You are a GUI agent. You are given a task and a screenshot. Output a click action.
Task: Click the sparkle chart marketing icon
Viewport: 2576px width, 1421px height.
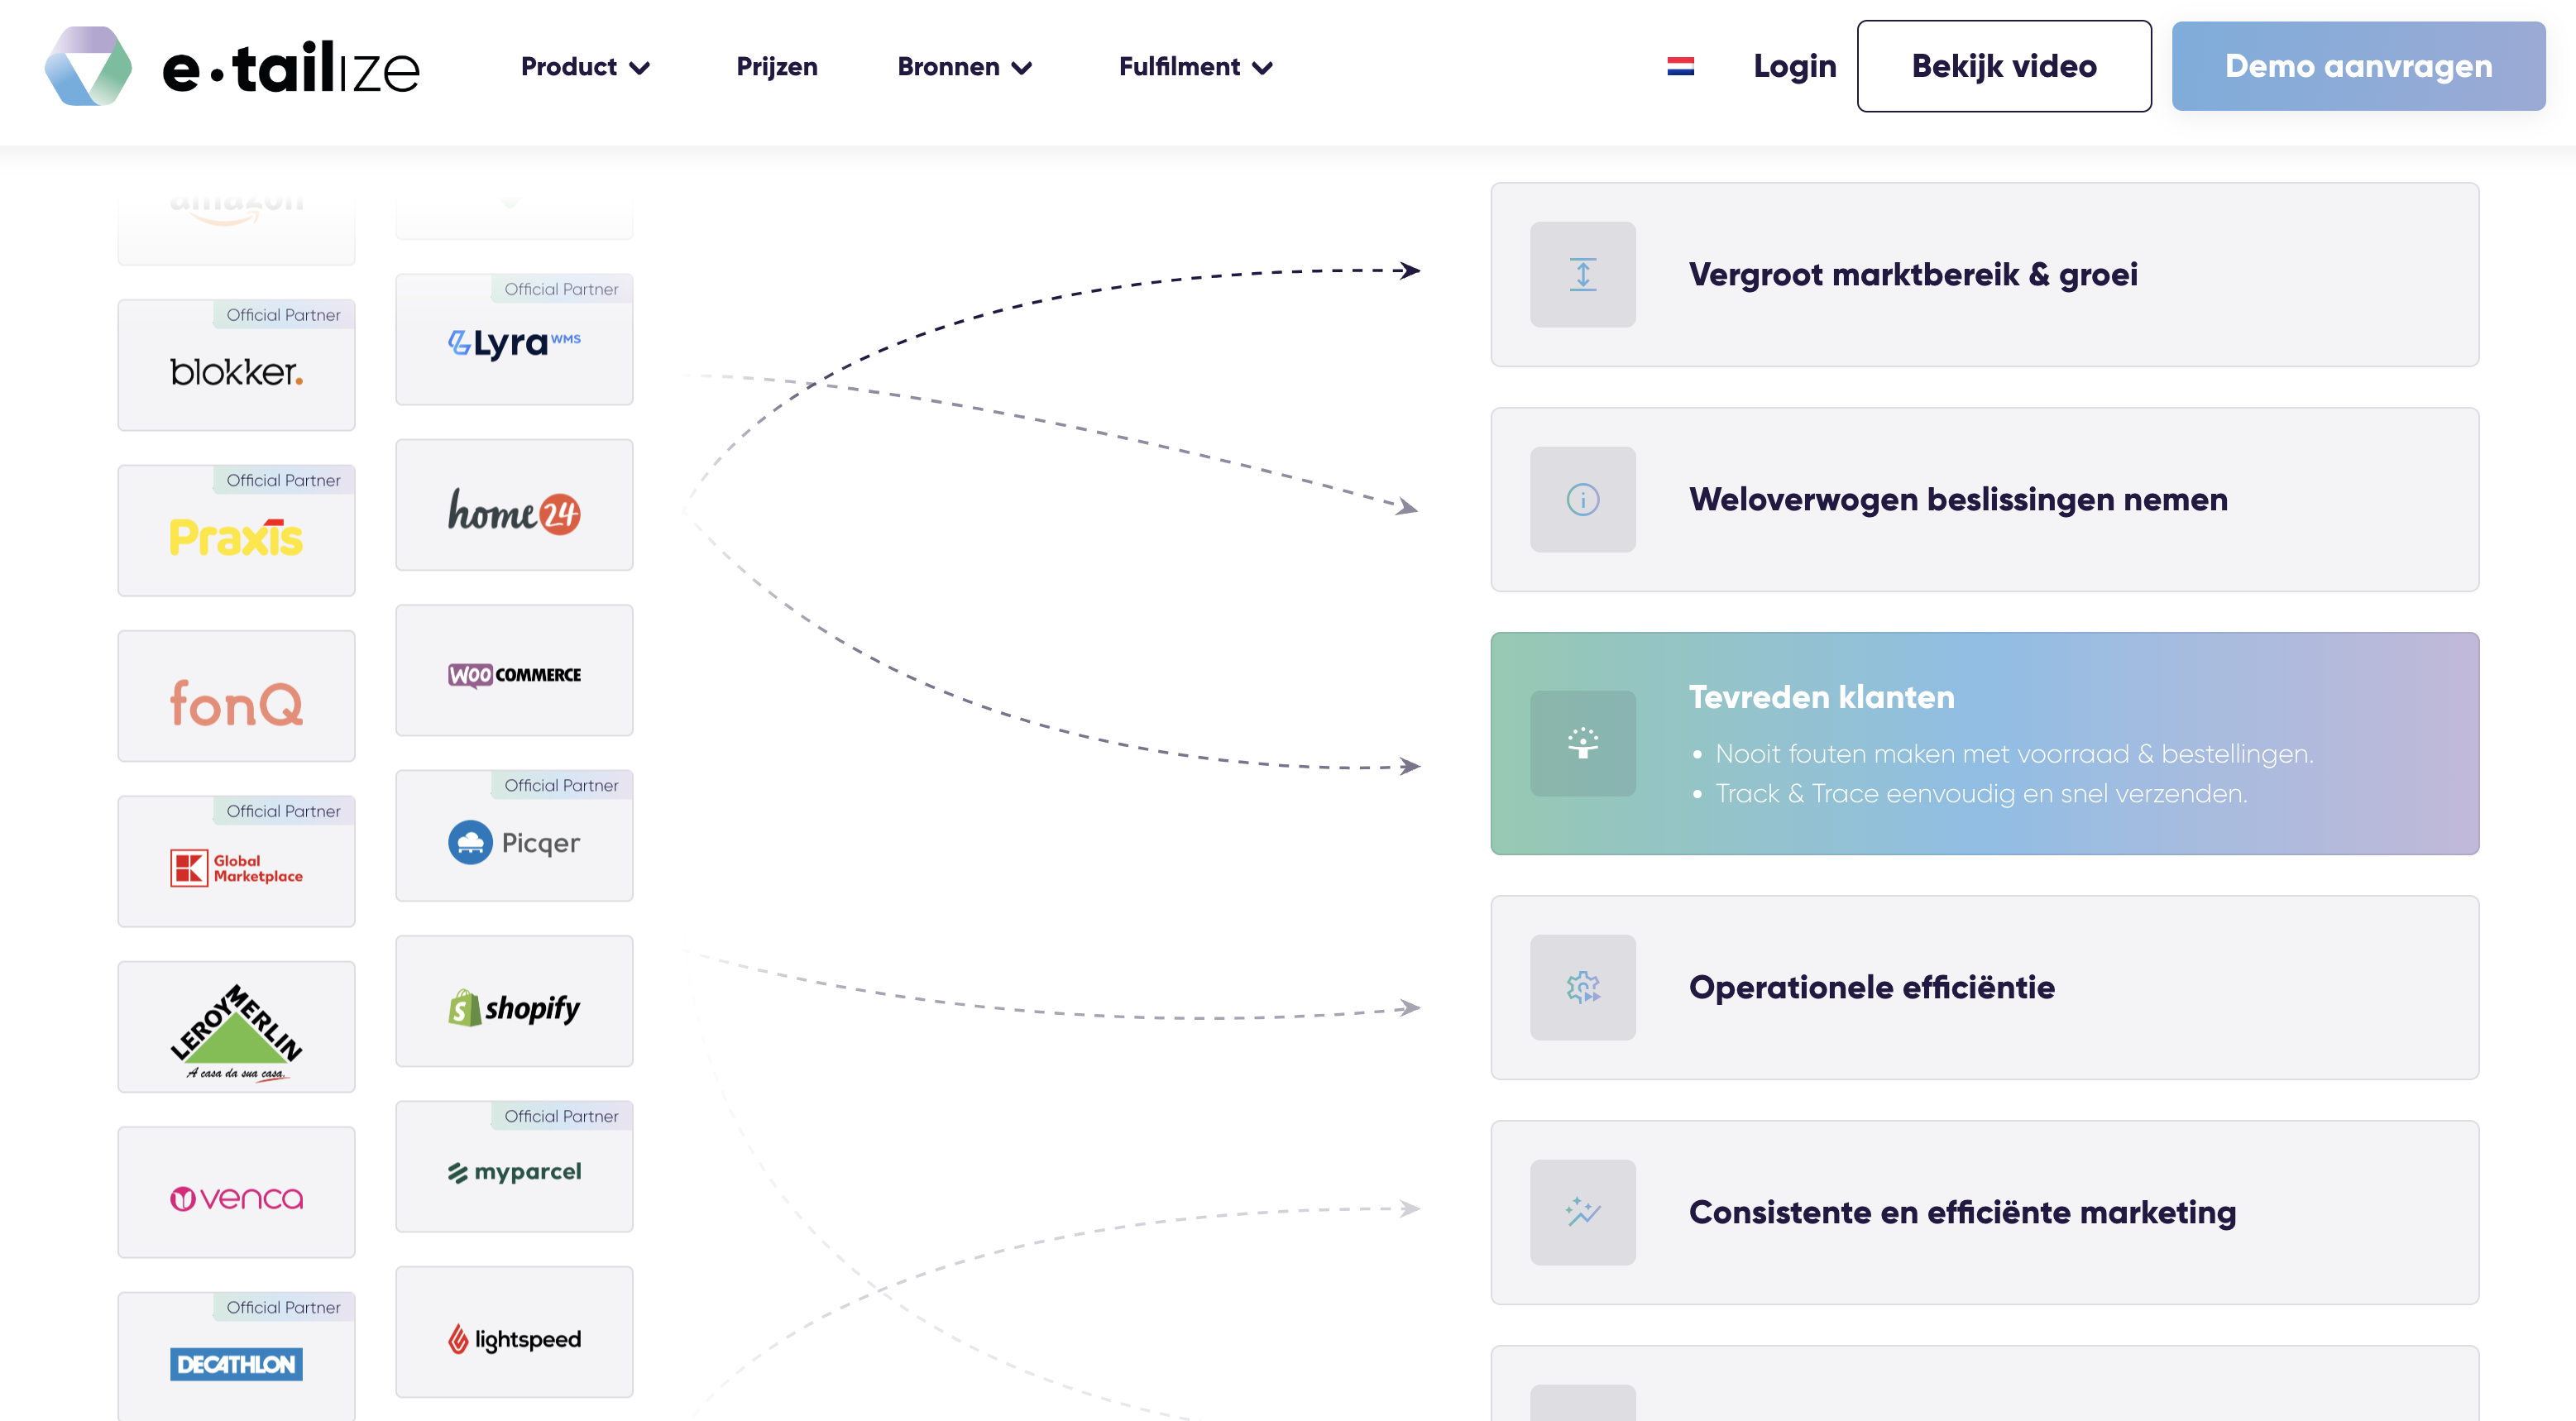click(1582, 1212)
